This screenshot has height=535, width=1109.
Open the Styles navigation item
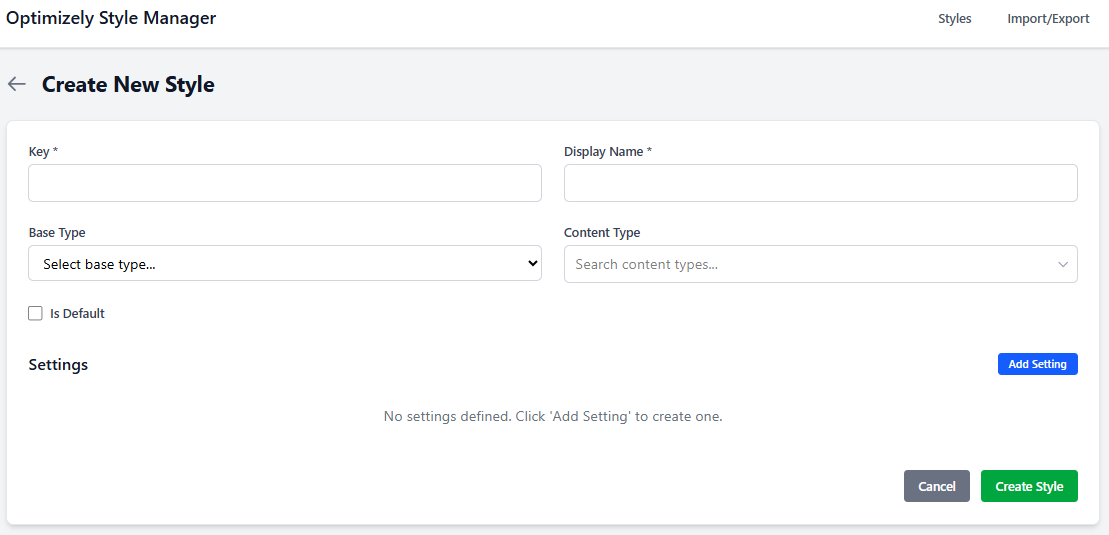click(x=954, y=19)
